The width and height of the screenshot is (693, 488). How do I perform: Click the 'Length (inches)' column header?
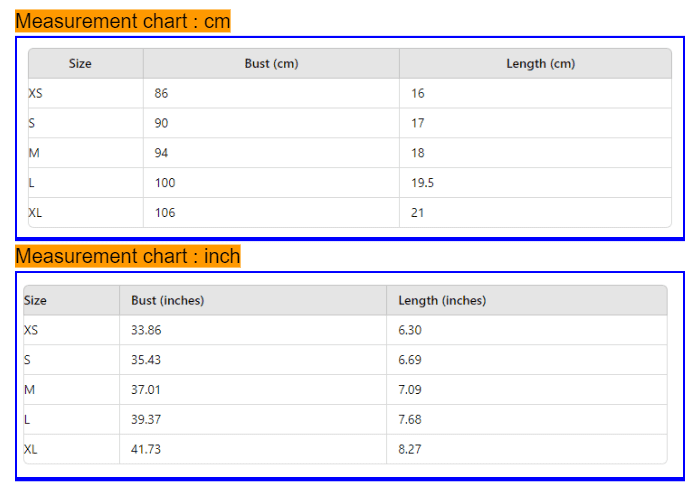(442, 300)
